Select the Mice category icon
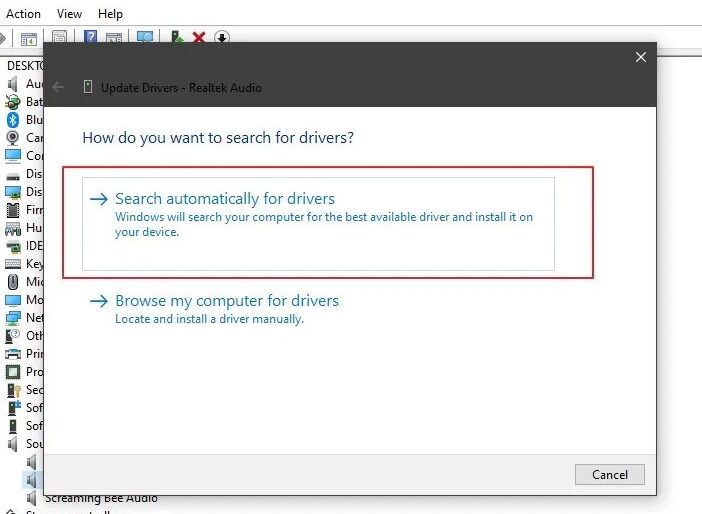 click(x=13, y=282)
